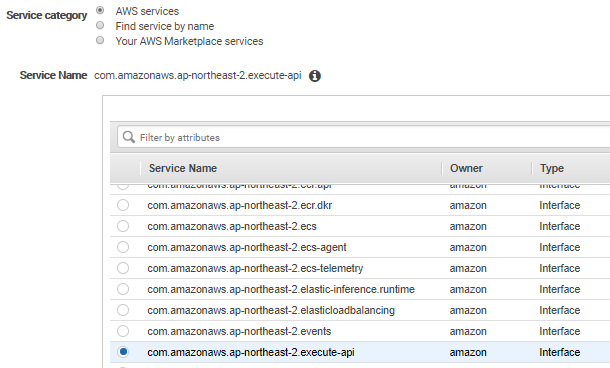Select the elastic-inference.runtime radio button
Viewport: 610px width, 368px height.
tap(123, 289)
